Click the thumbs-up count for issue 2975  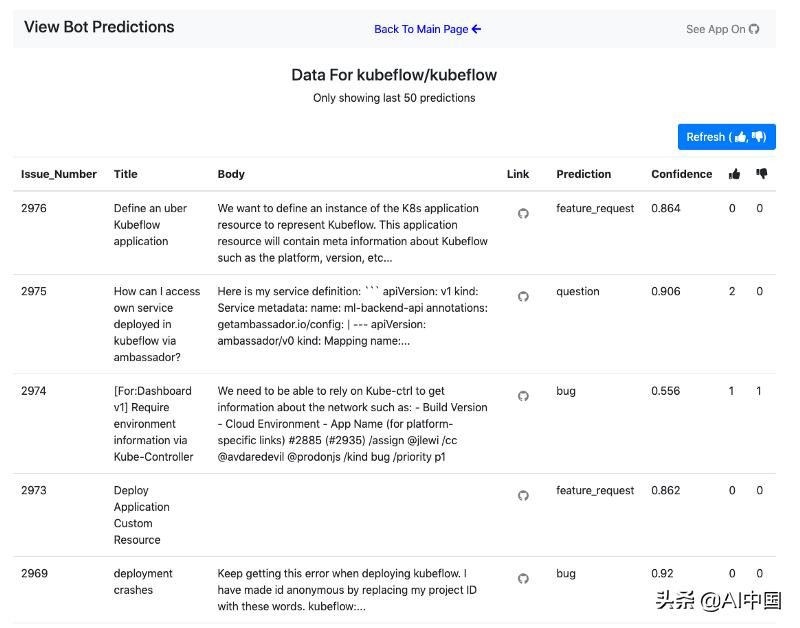tap(732, 292)
